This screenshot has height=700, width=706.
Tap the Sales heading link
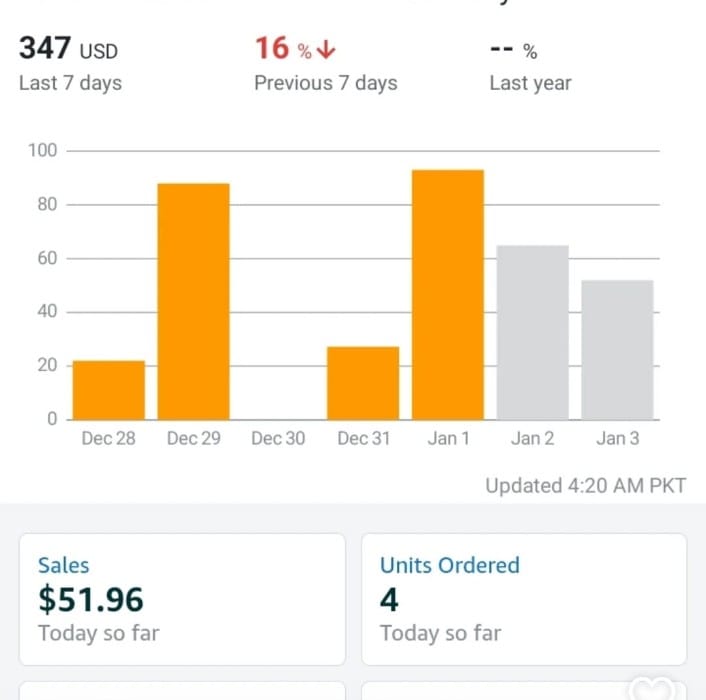pos(63,565)
